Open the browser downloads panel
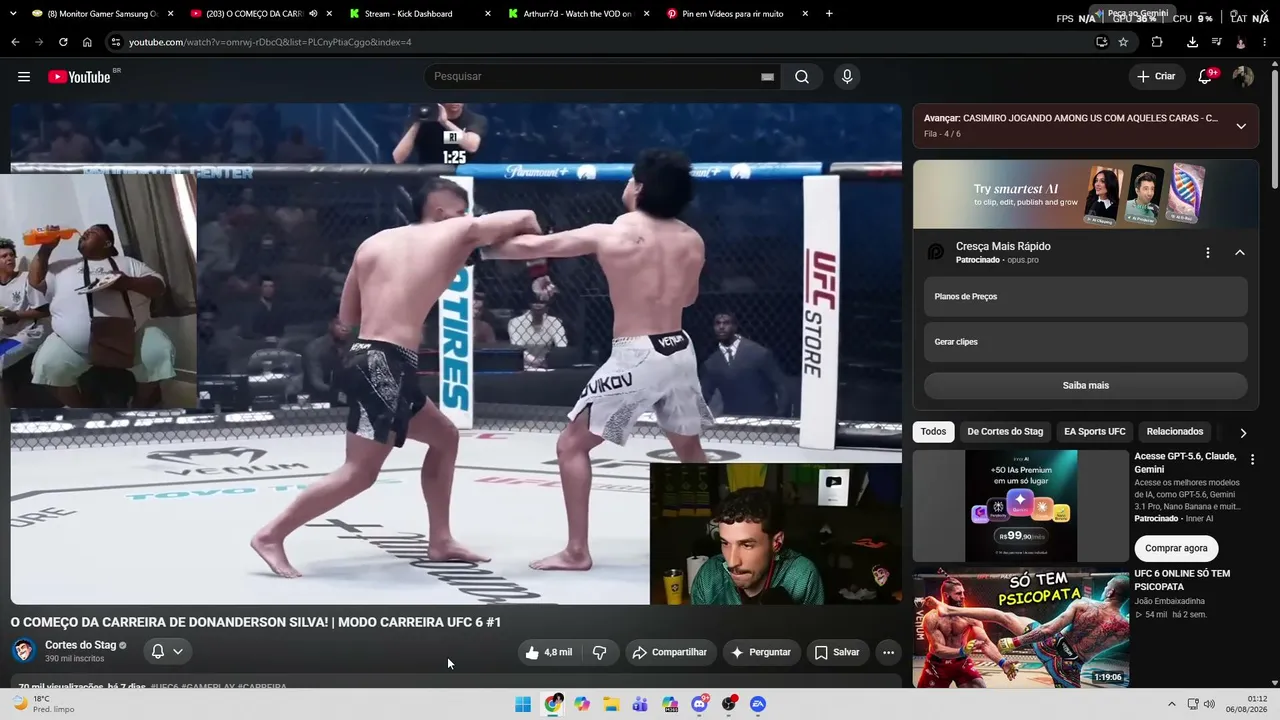This screenshot has height=720, width=1280. (1192, 42)
